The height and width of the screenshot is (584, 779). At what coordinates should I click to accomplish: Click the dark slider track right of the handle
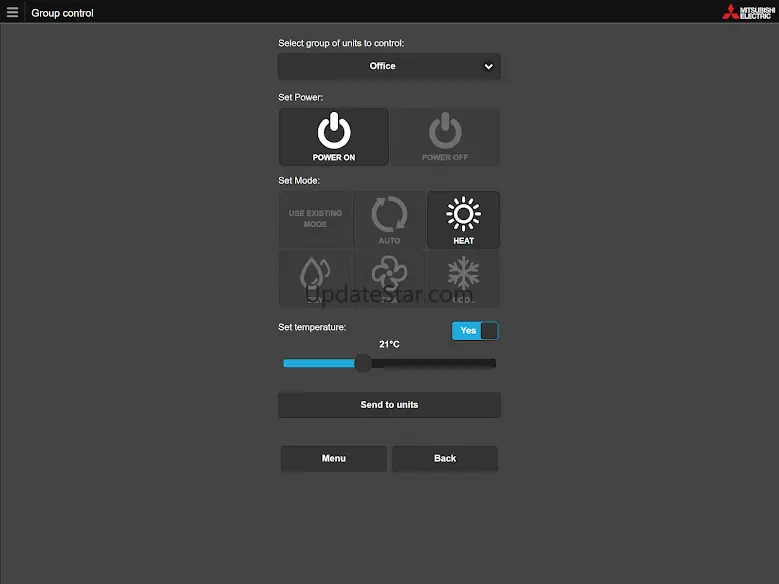[x=434, y=363]
